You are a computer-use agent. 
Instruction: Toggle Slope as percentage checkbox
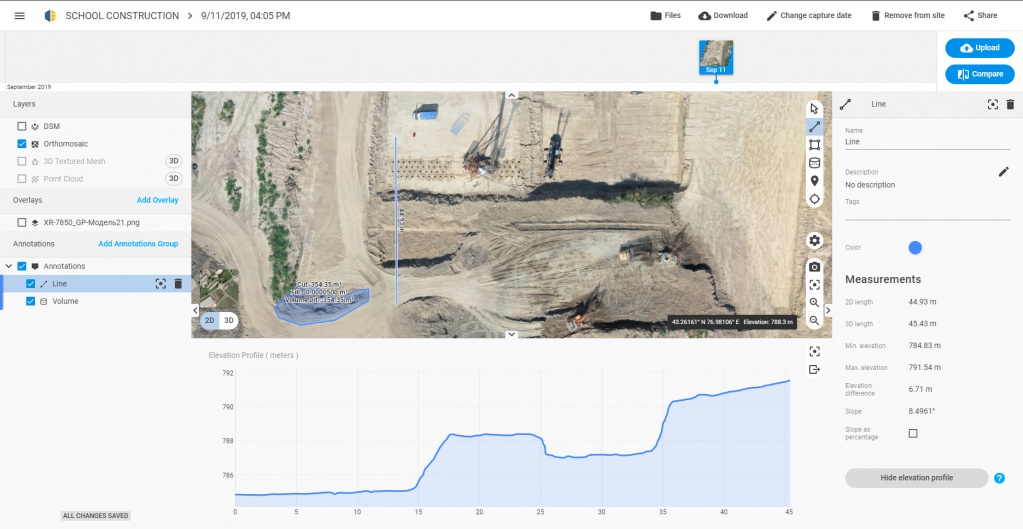point(912,433)
